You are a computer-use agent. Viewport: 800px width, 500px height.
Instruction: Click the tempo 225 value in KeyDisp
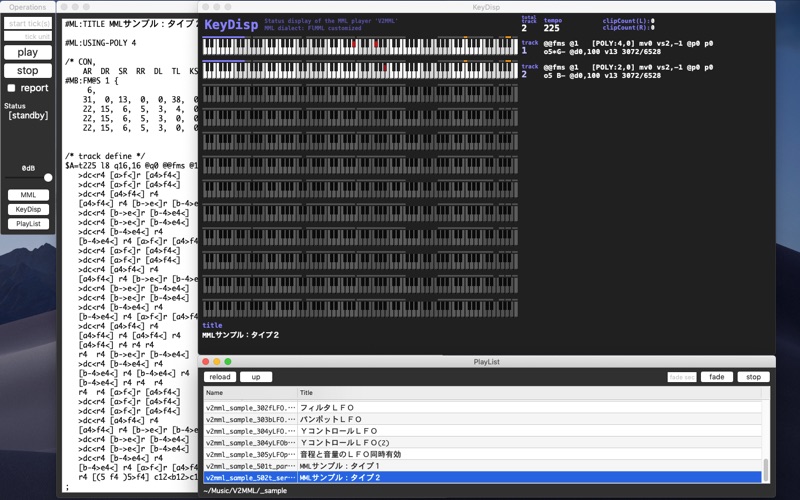(x=552, y=28)
